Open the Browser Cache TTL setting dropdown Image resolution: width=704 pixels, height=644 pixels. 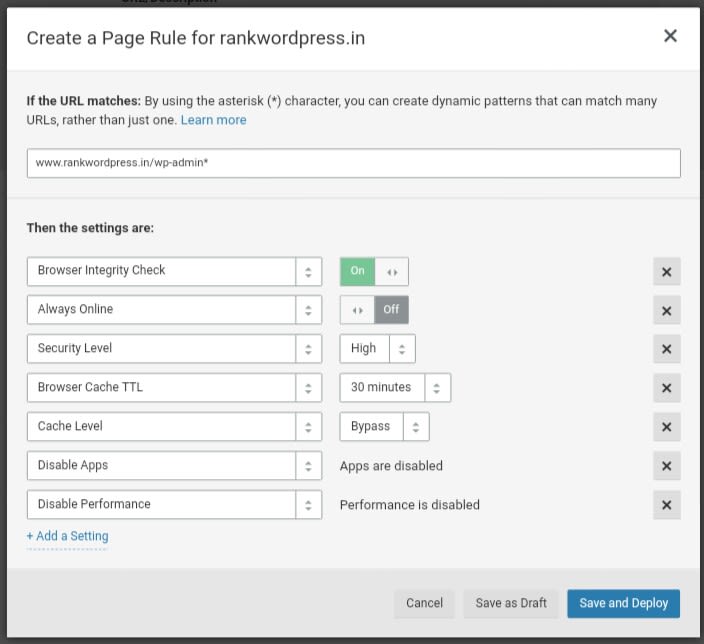pyautogui.click(x=174, y=388)
